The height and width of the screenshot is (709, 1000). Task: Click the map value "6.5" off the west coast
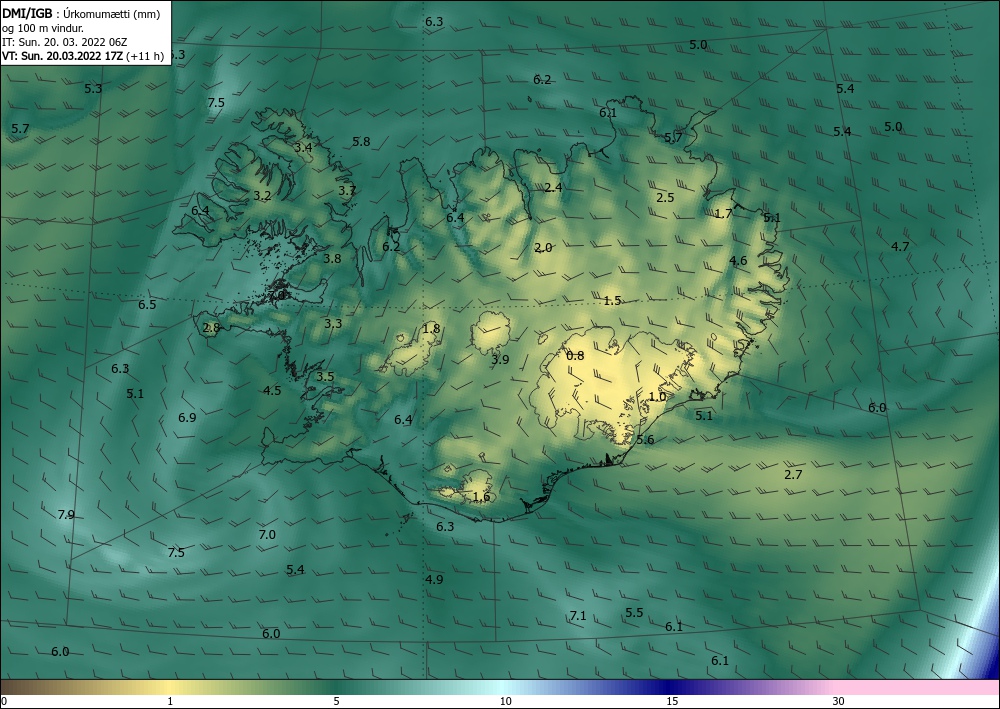pyautogui.click(x=147, y=305)
